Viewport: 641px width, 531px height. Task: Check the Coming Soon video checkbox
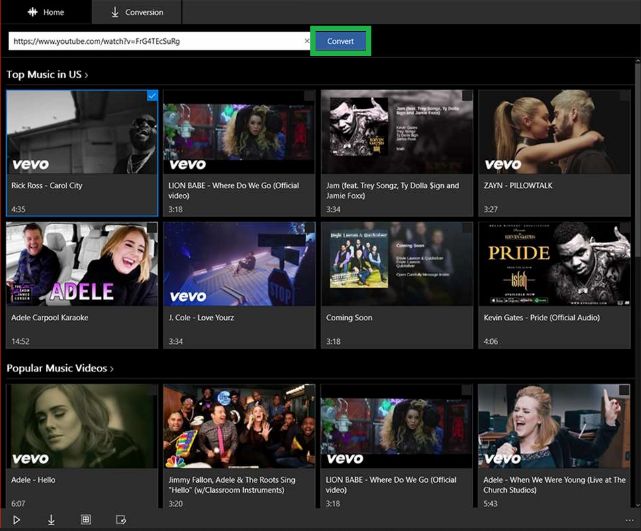(467, 228)
